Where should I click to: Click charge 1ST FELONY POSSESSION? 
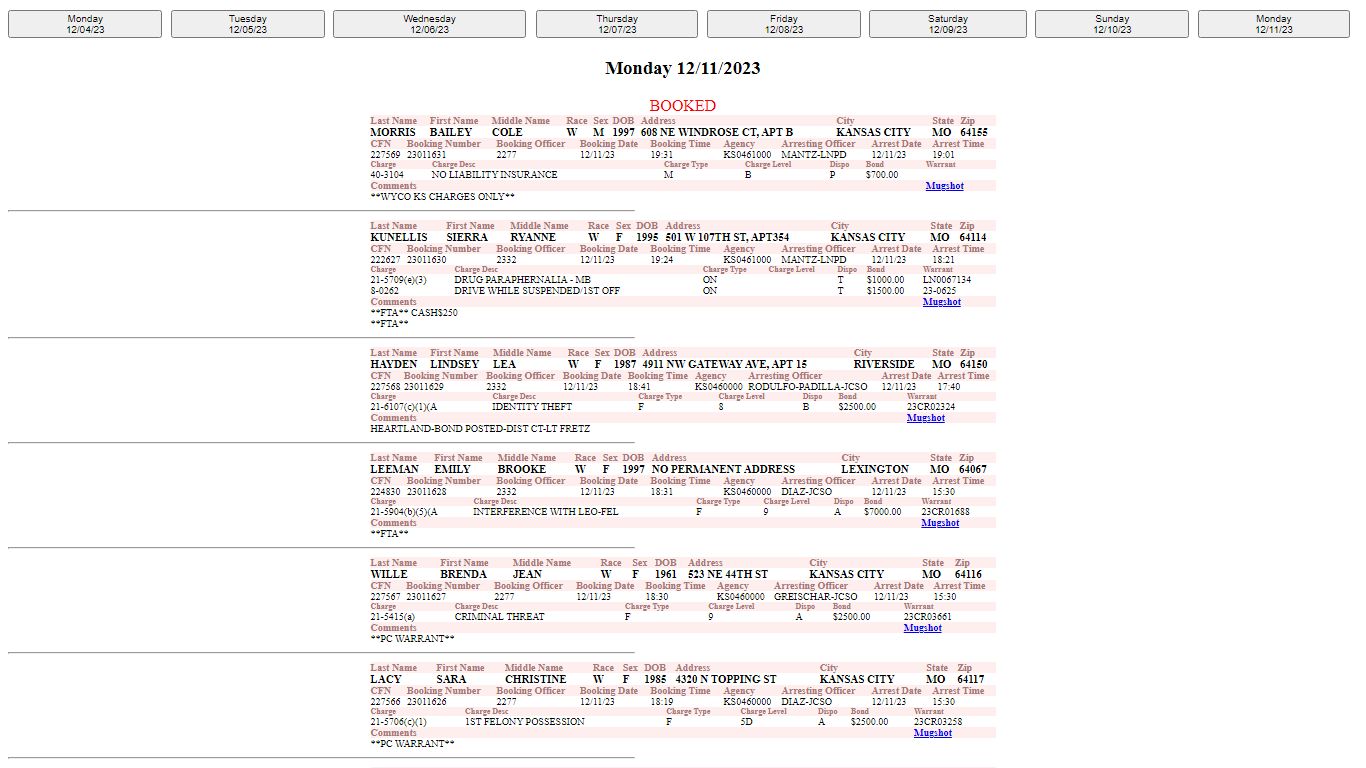pos(524,722)
